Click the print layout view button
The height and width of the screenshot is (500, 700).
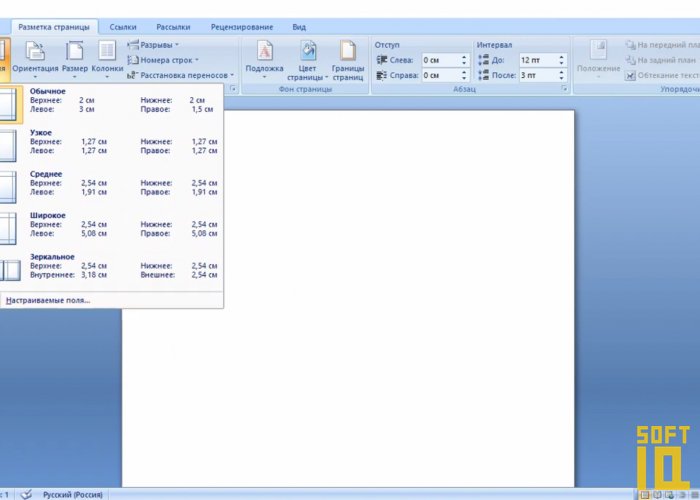[645, 495]
